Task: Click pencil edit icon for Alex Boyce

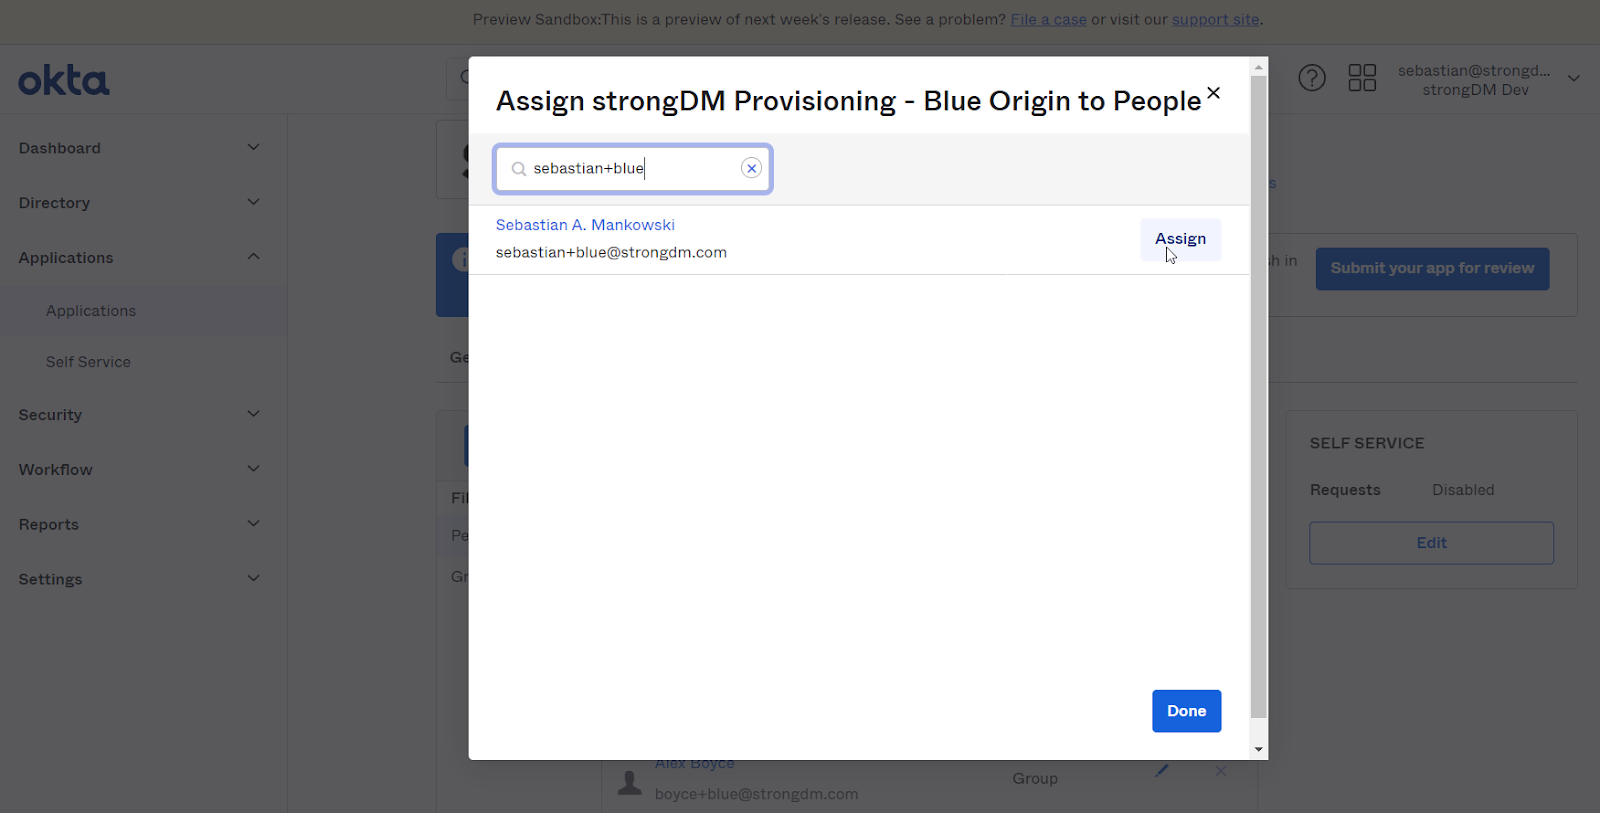Action: [1161, 771]
